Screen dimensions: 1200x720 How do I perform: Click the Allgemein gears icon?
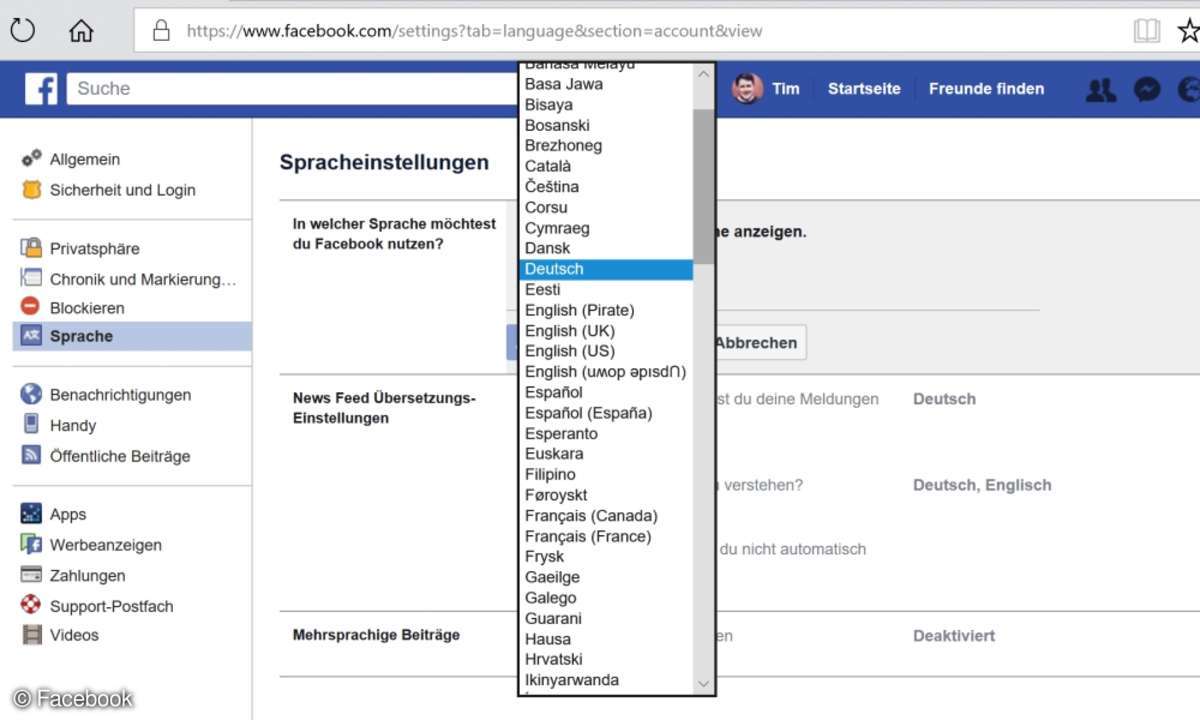pos(31,159)
